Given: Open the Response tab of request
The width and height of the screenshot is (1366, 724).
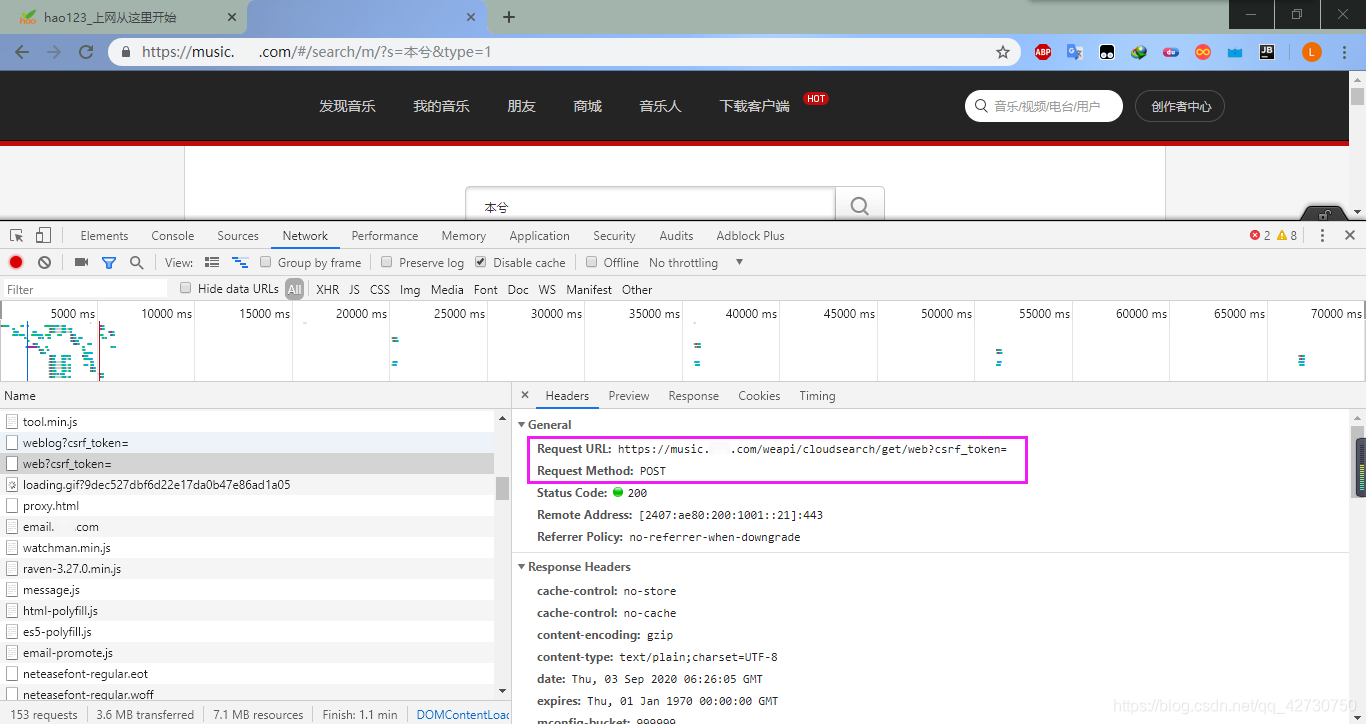Looking at the screenshot, I should 693,396.
